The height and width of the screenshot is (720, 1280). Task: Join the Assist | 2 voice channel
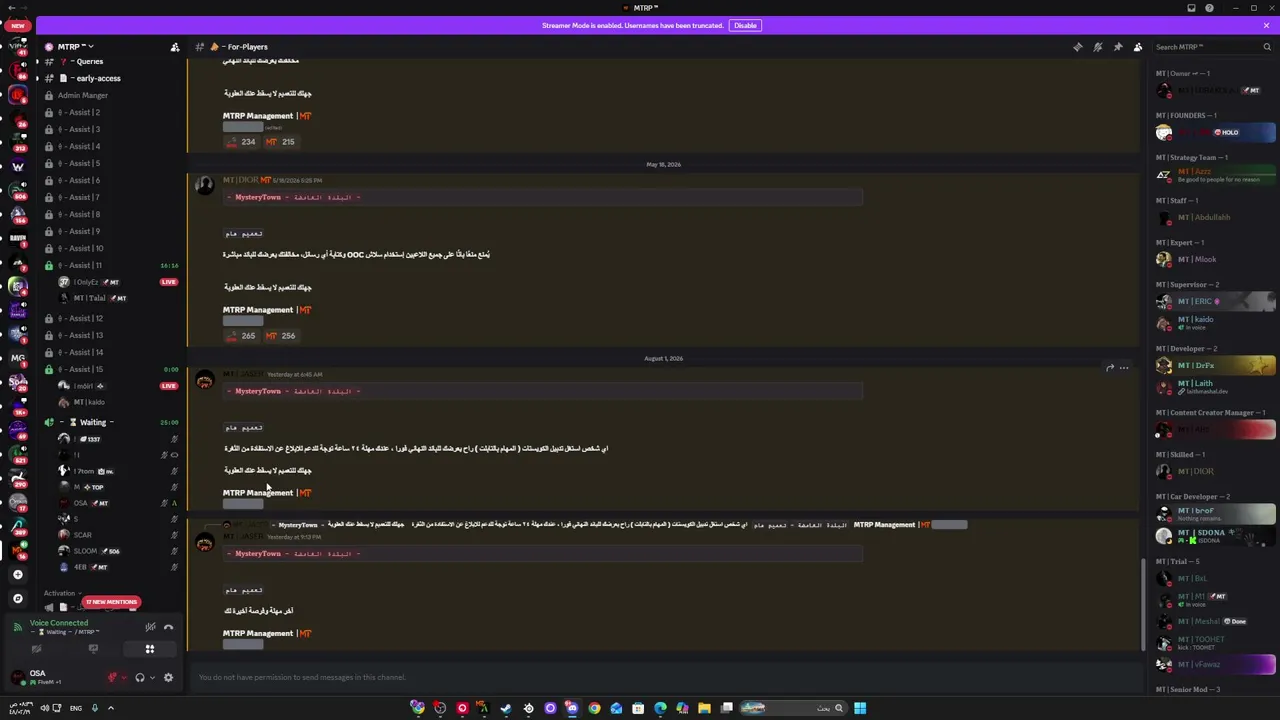110,112
